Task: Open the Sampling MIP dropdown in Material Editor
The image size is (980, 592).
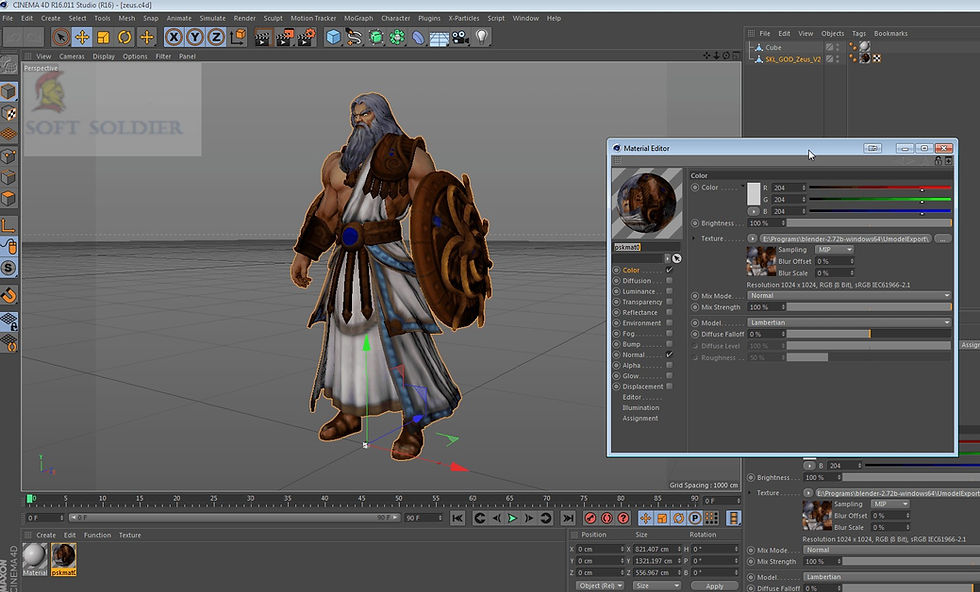Action: 834,249
